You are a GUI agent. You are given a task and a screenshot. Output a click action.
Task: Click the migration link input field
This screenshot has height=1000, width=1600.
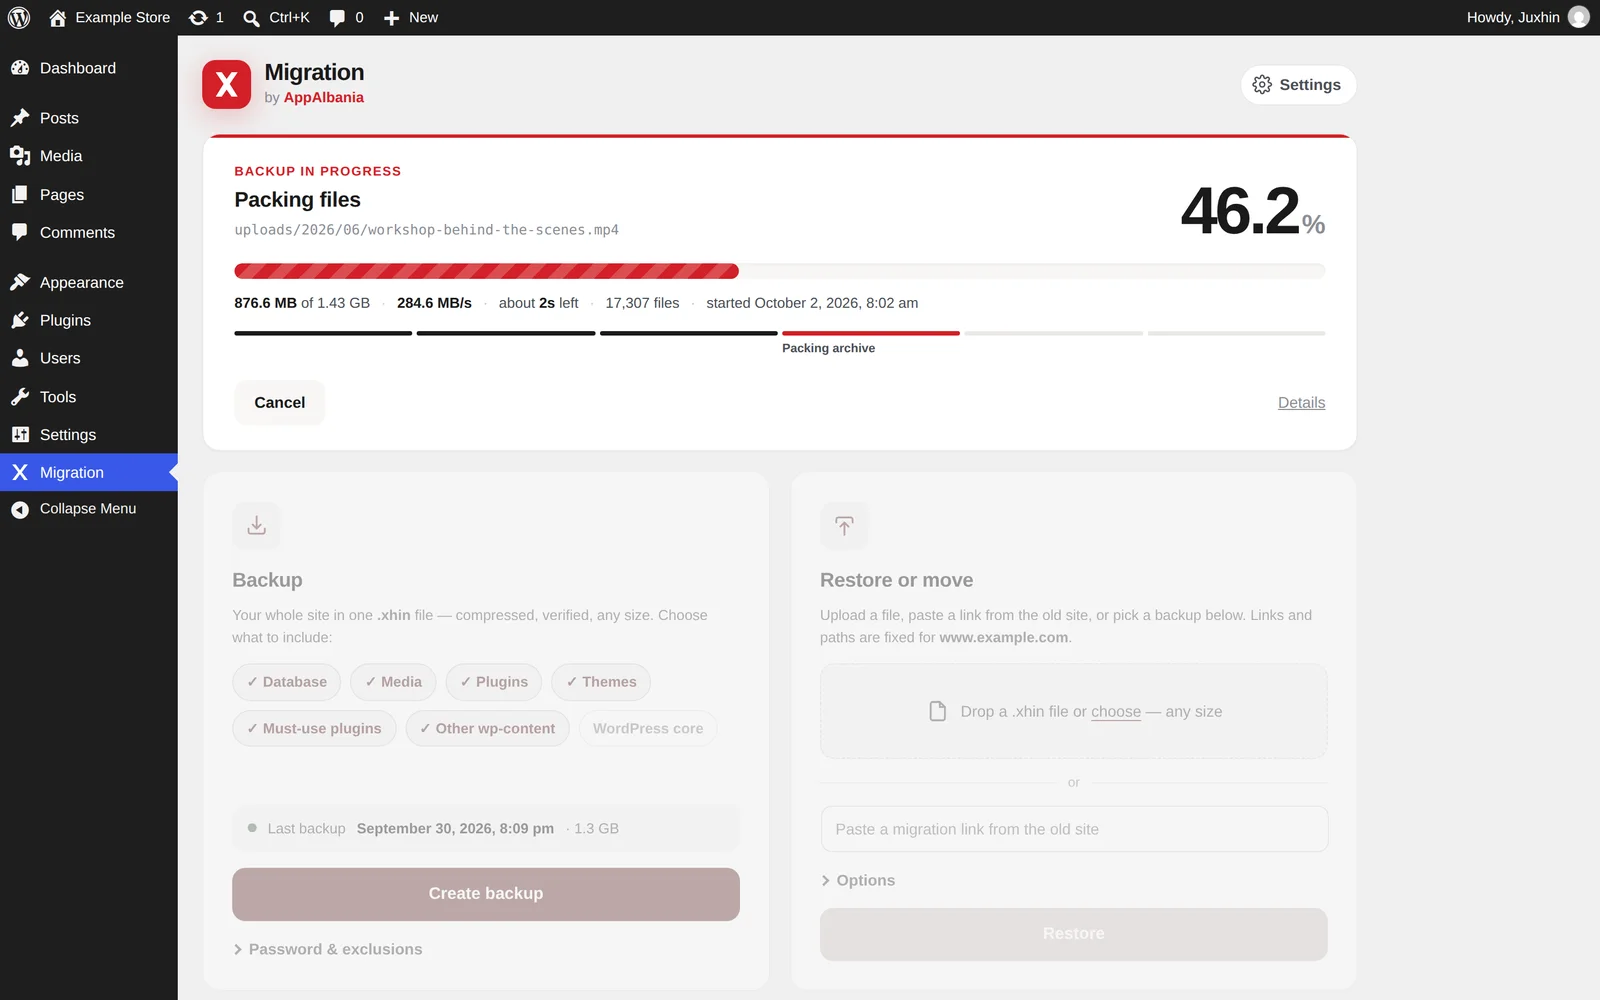coord(1074,829)
